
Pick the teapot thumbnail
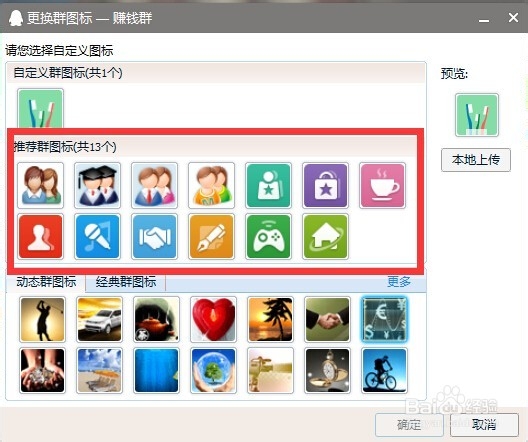[156, 319]
